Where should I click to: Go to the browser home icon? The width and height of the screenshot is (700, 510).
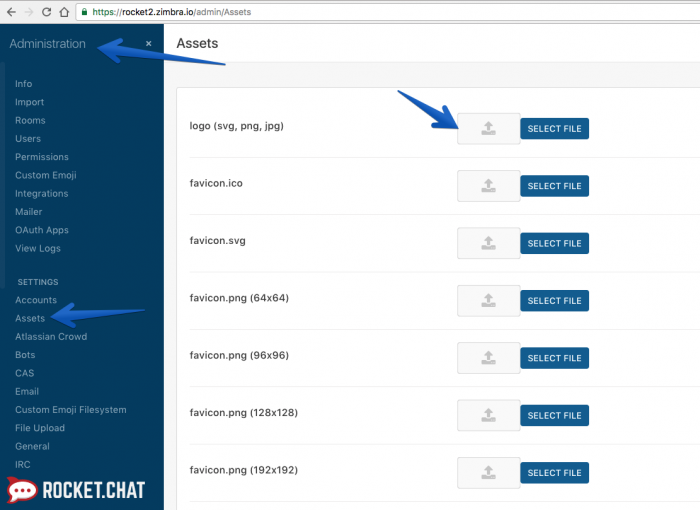tap(64, 12)
